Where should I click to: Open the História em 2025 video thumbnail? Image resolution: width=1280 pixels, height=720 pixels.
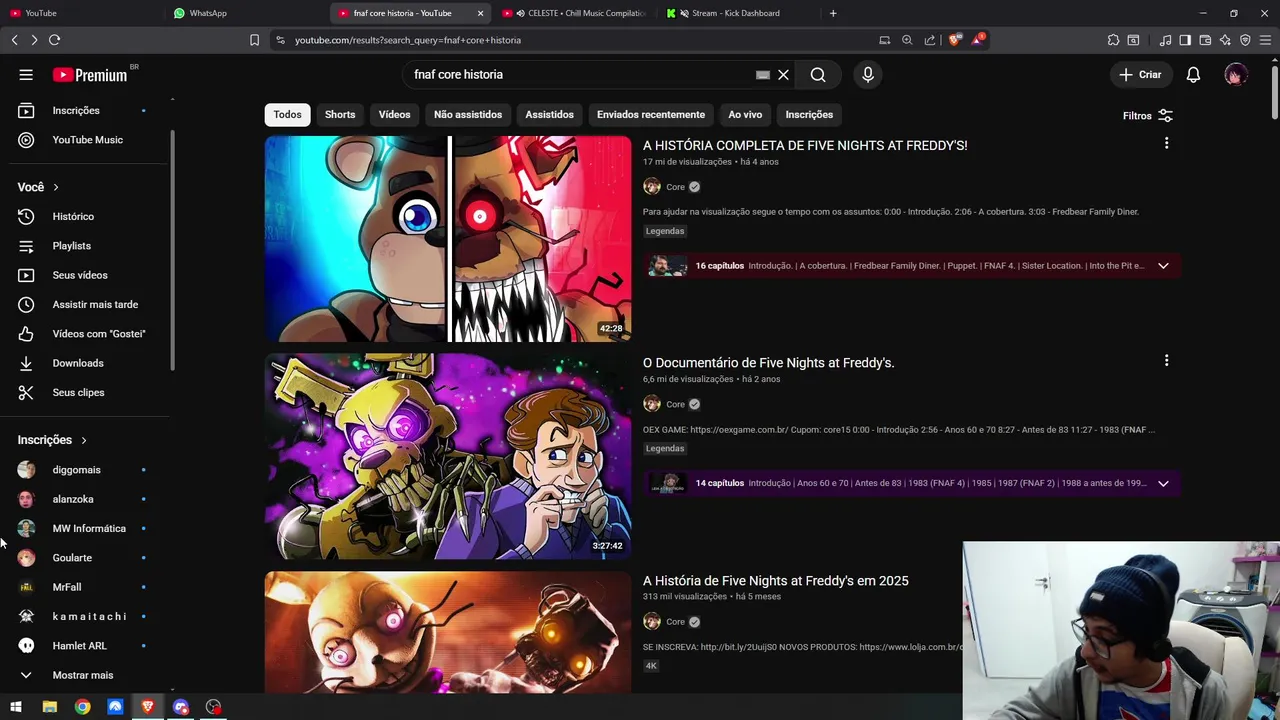tap(448, 632)
